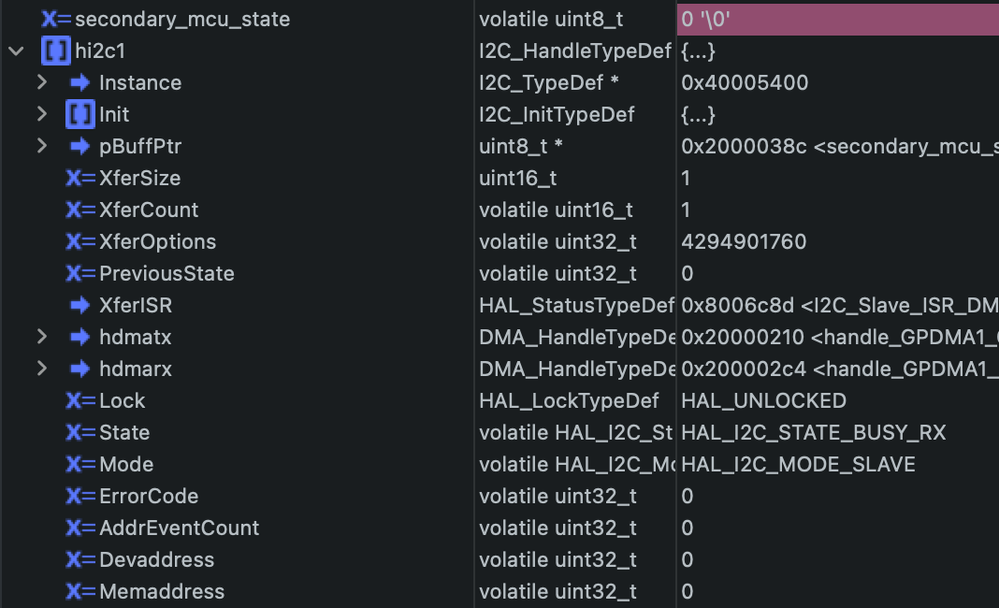Image resolution: width=999 pixels, height=608 pixels.
Task: Click the bracket icon next to Init
Action: click(x=79, y=114)
